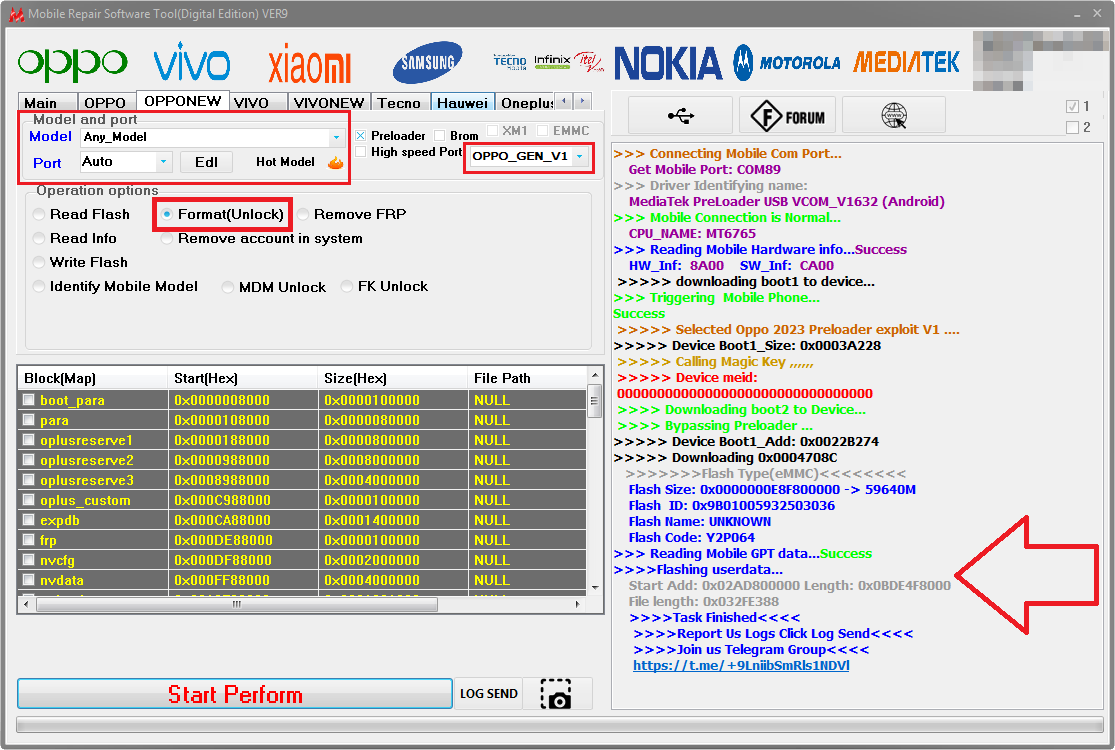This screenshot has height=750, width=1115.
Task: Click the Hot Model flame icon
Action: tap(335, 162)
